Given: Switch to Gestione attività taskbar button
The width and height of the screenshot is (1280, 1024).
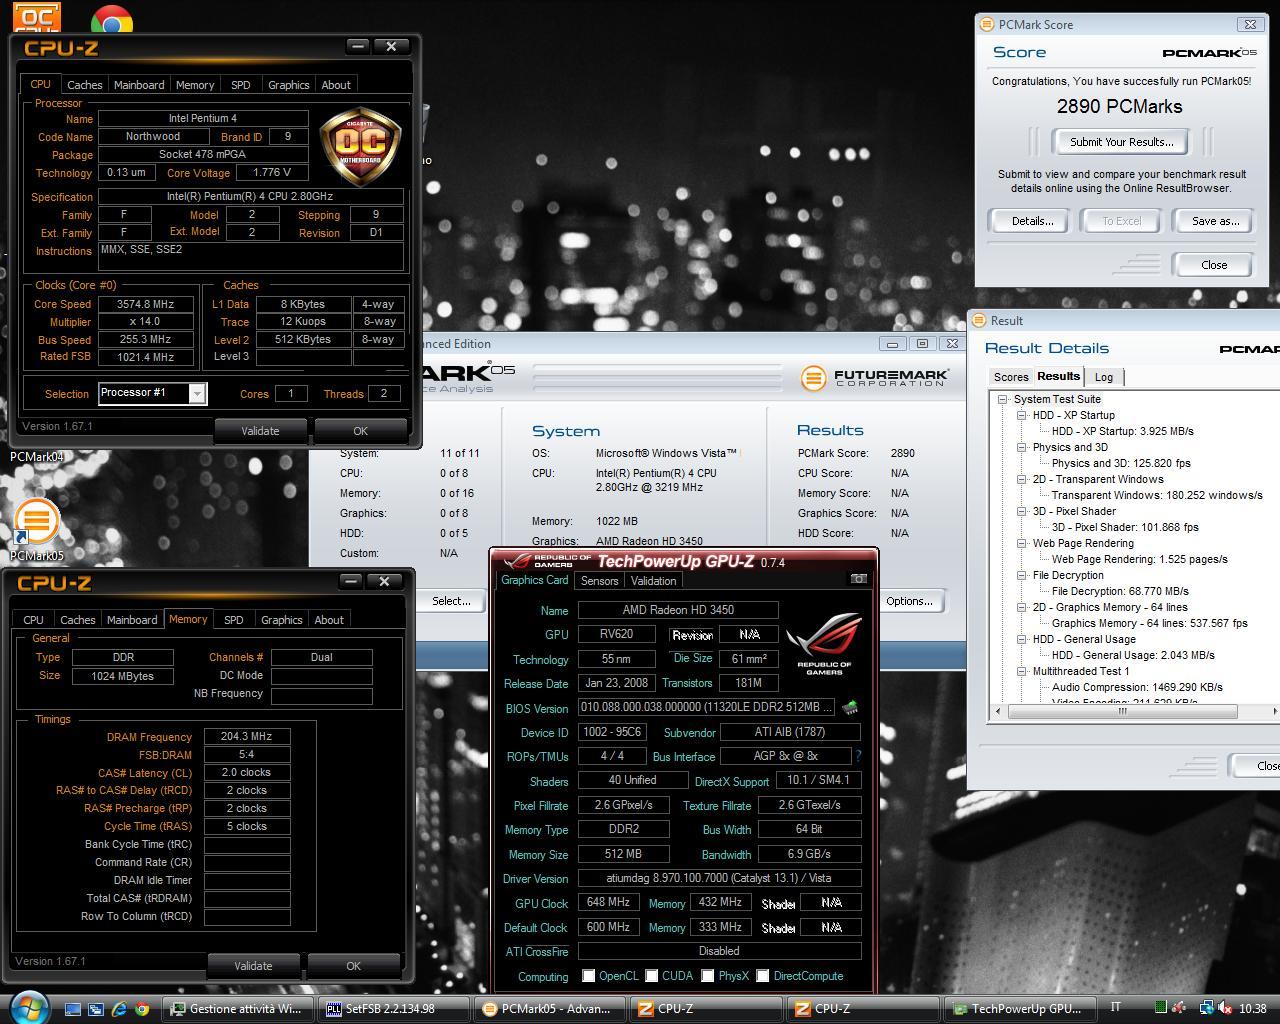Looking at the screenshot, I should pyautogui.click(x=239, y=1009).
